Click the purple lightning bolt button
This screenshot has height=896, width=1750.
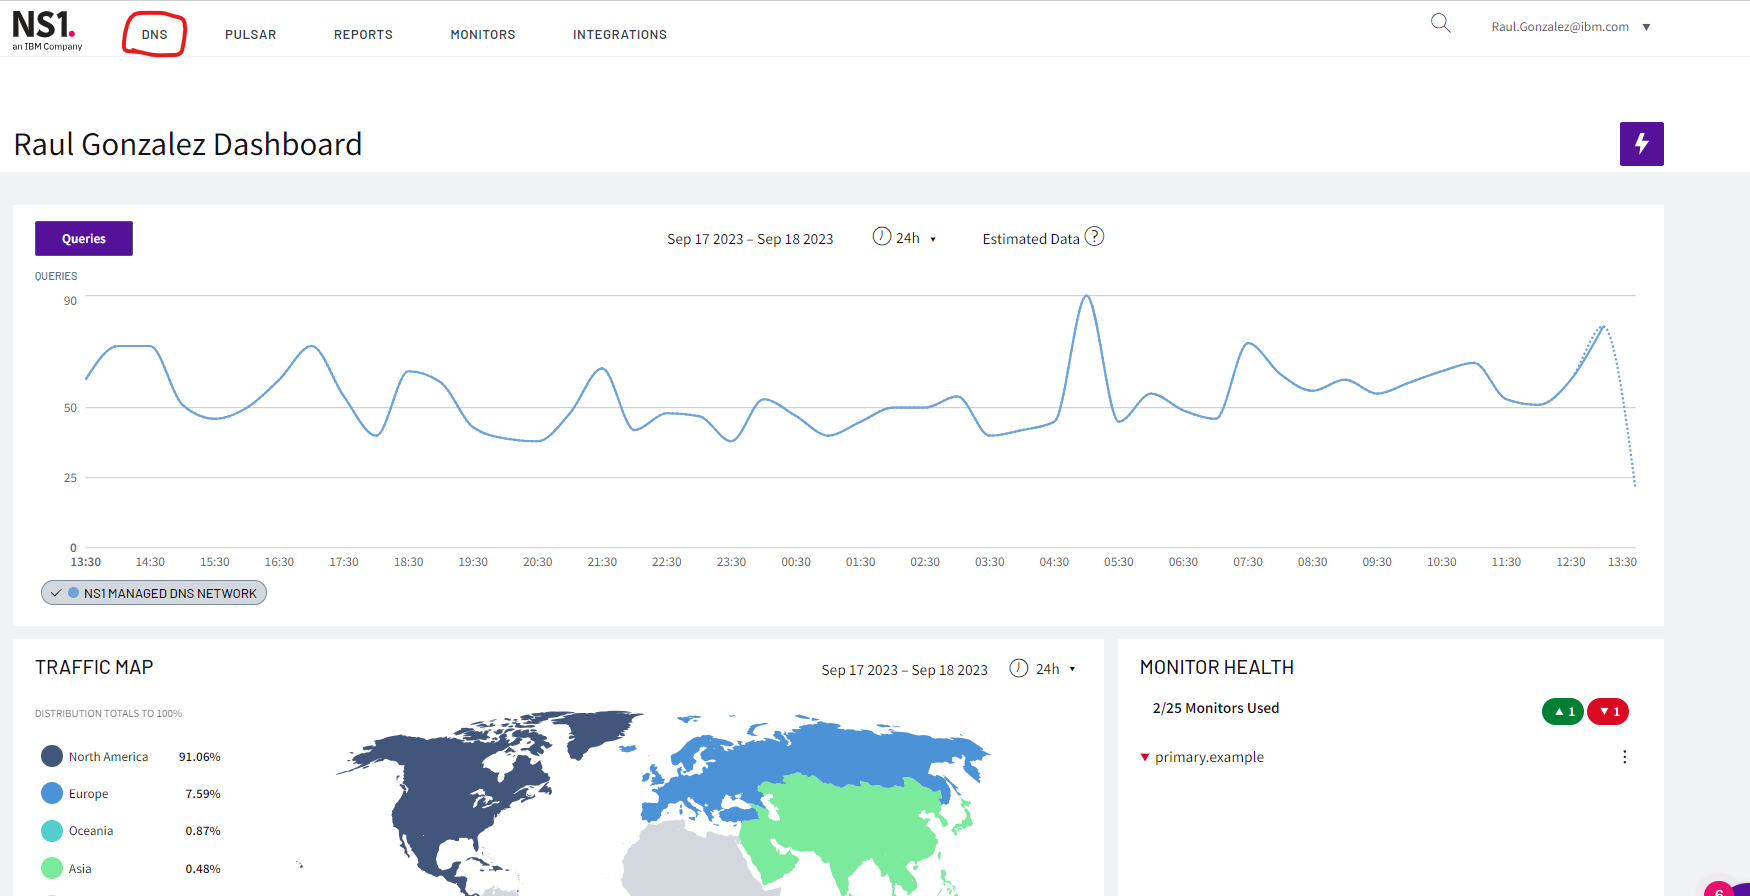point(1641,144)
